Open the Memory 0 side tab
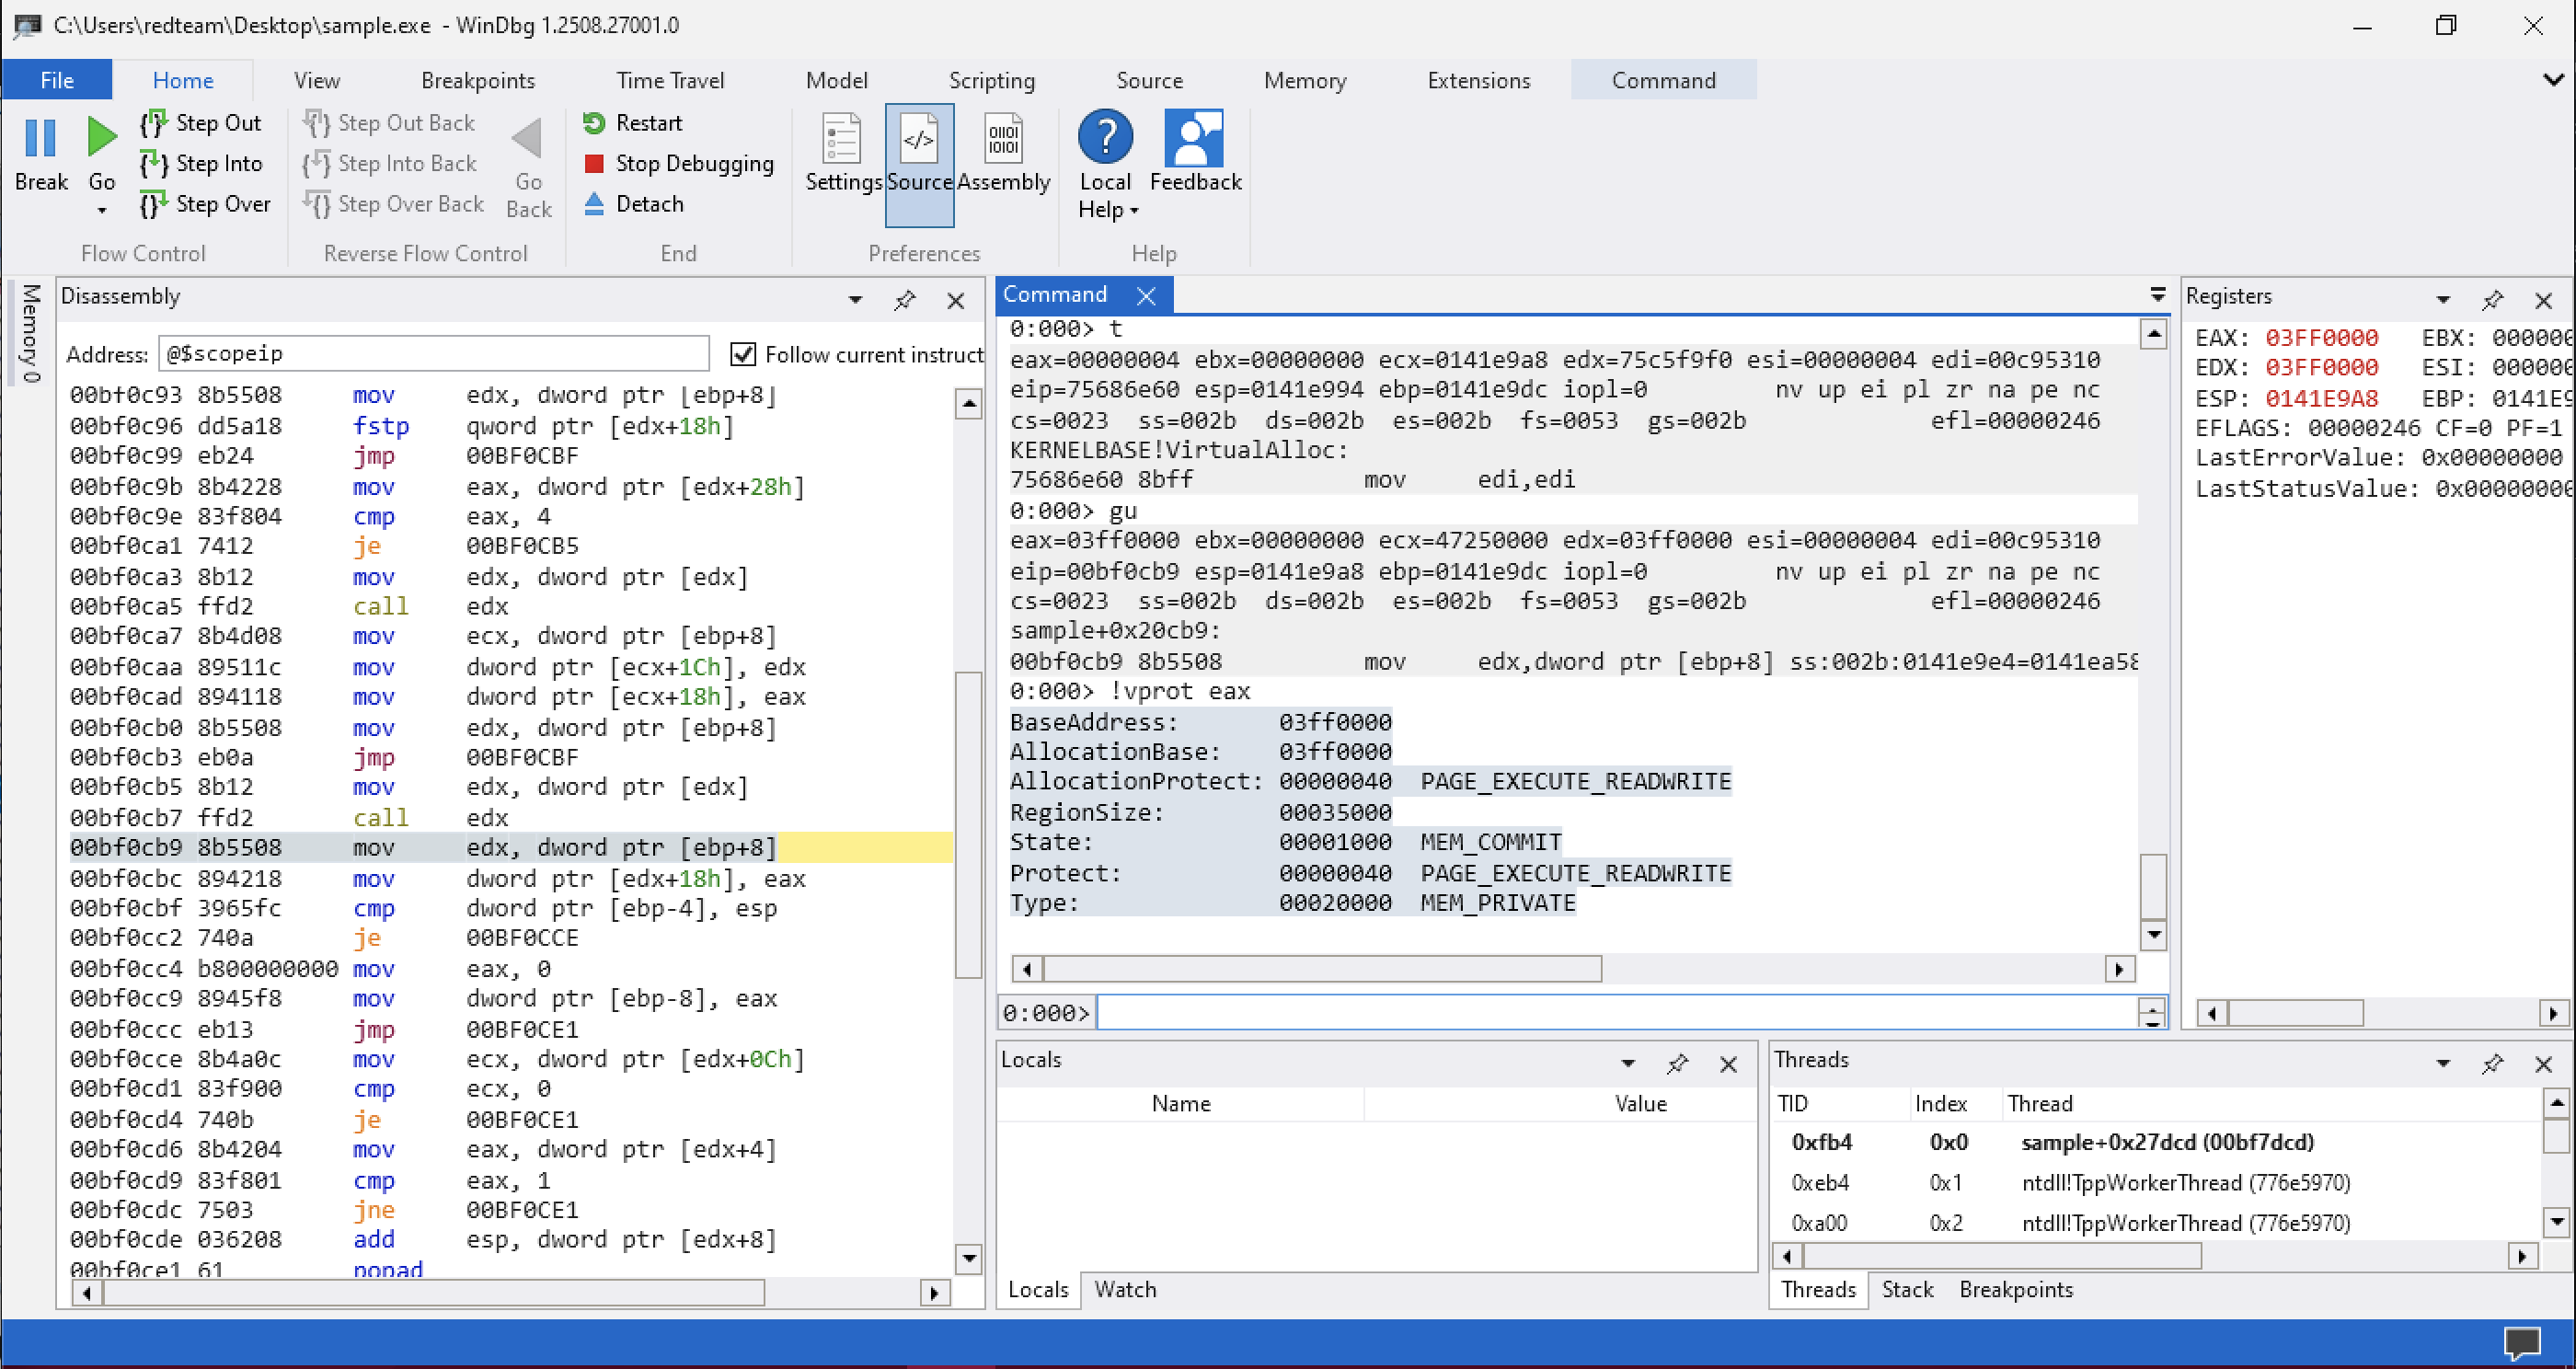Image resolution: width=2576 pixels, height=1369 pixels. coord(30,333)
